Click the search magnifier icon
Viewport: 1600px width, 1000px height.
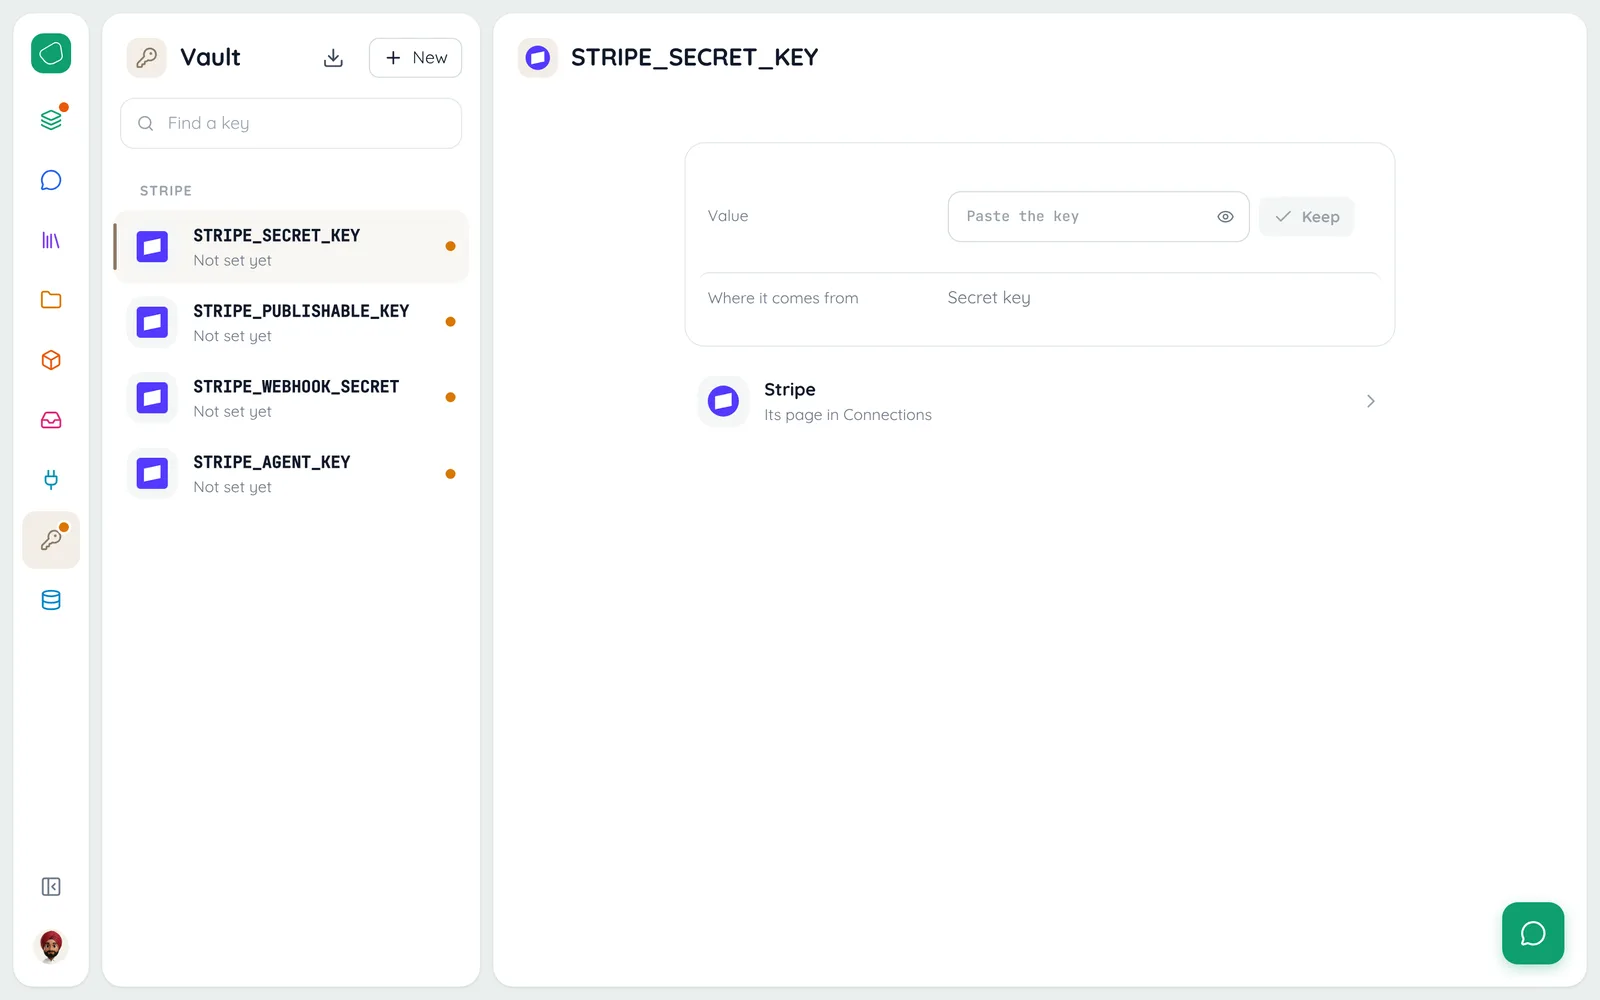(146, 123)
